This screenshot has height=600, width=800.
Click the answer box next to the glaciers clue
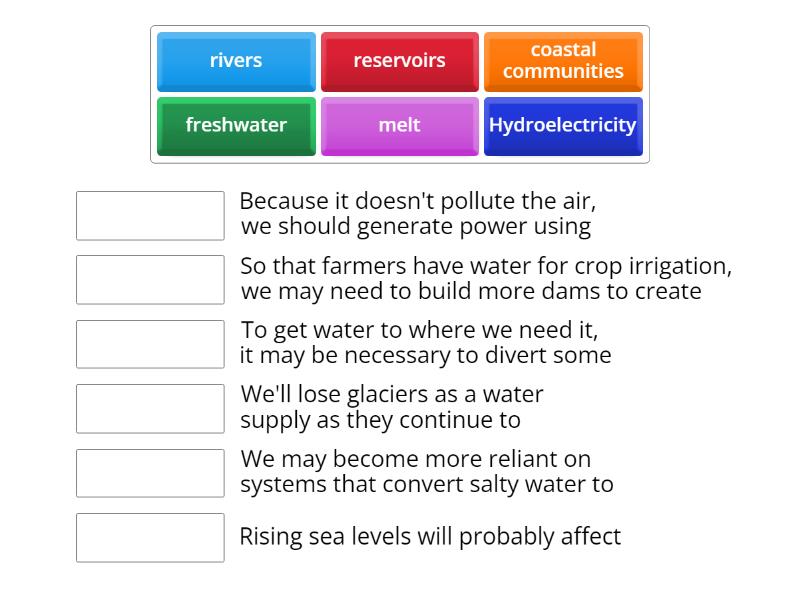(x=149, y=408)
